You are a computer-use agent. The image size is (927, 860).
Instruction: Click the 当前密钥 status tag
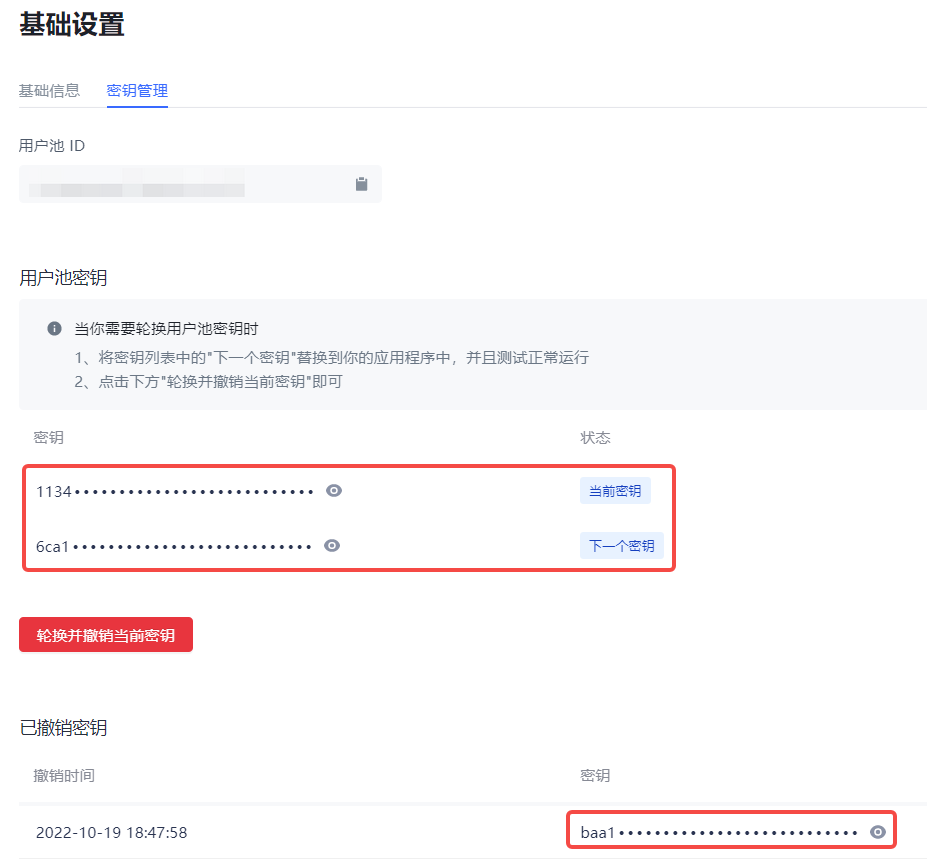tap(615, 491)
